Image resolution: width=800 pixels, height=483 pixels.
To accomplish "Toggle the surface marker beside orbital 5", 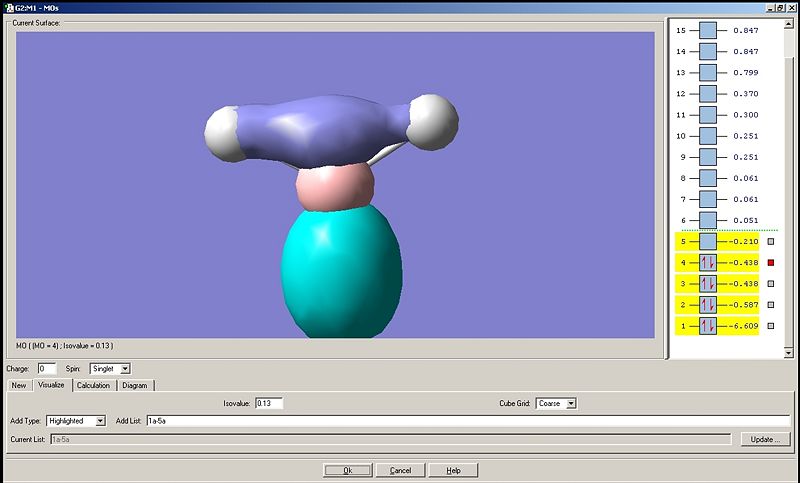I will click(771, 242).
